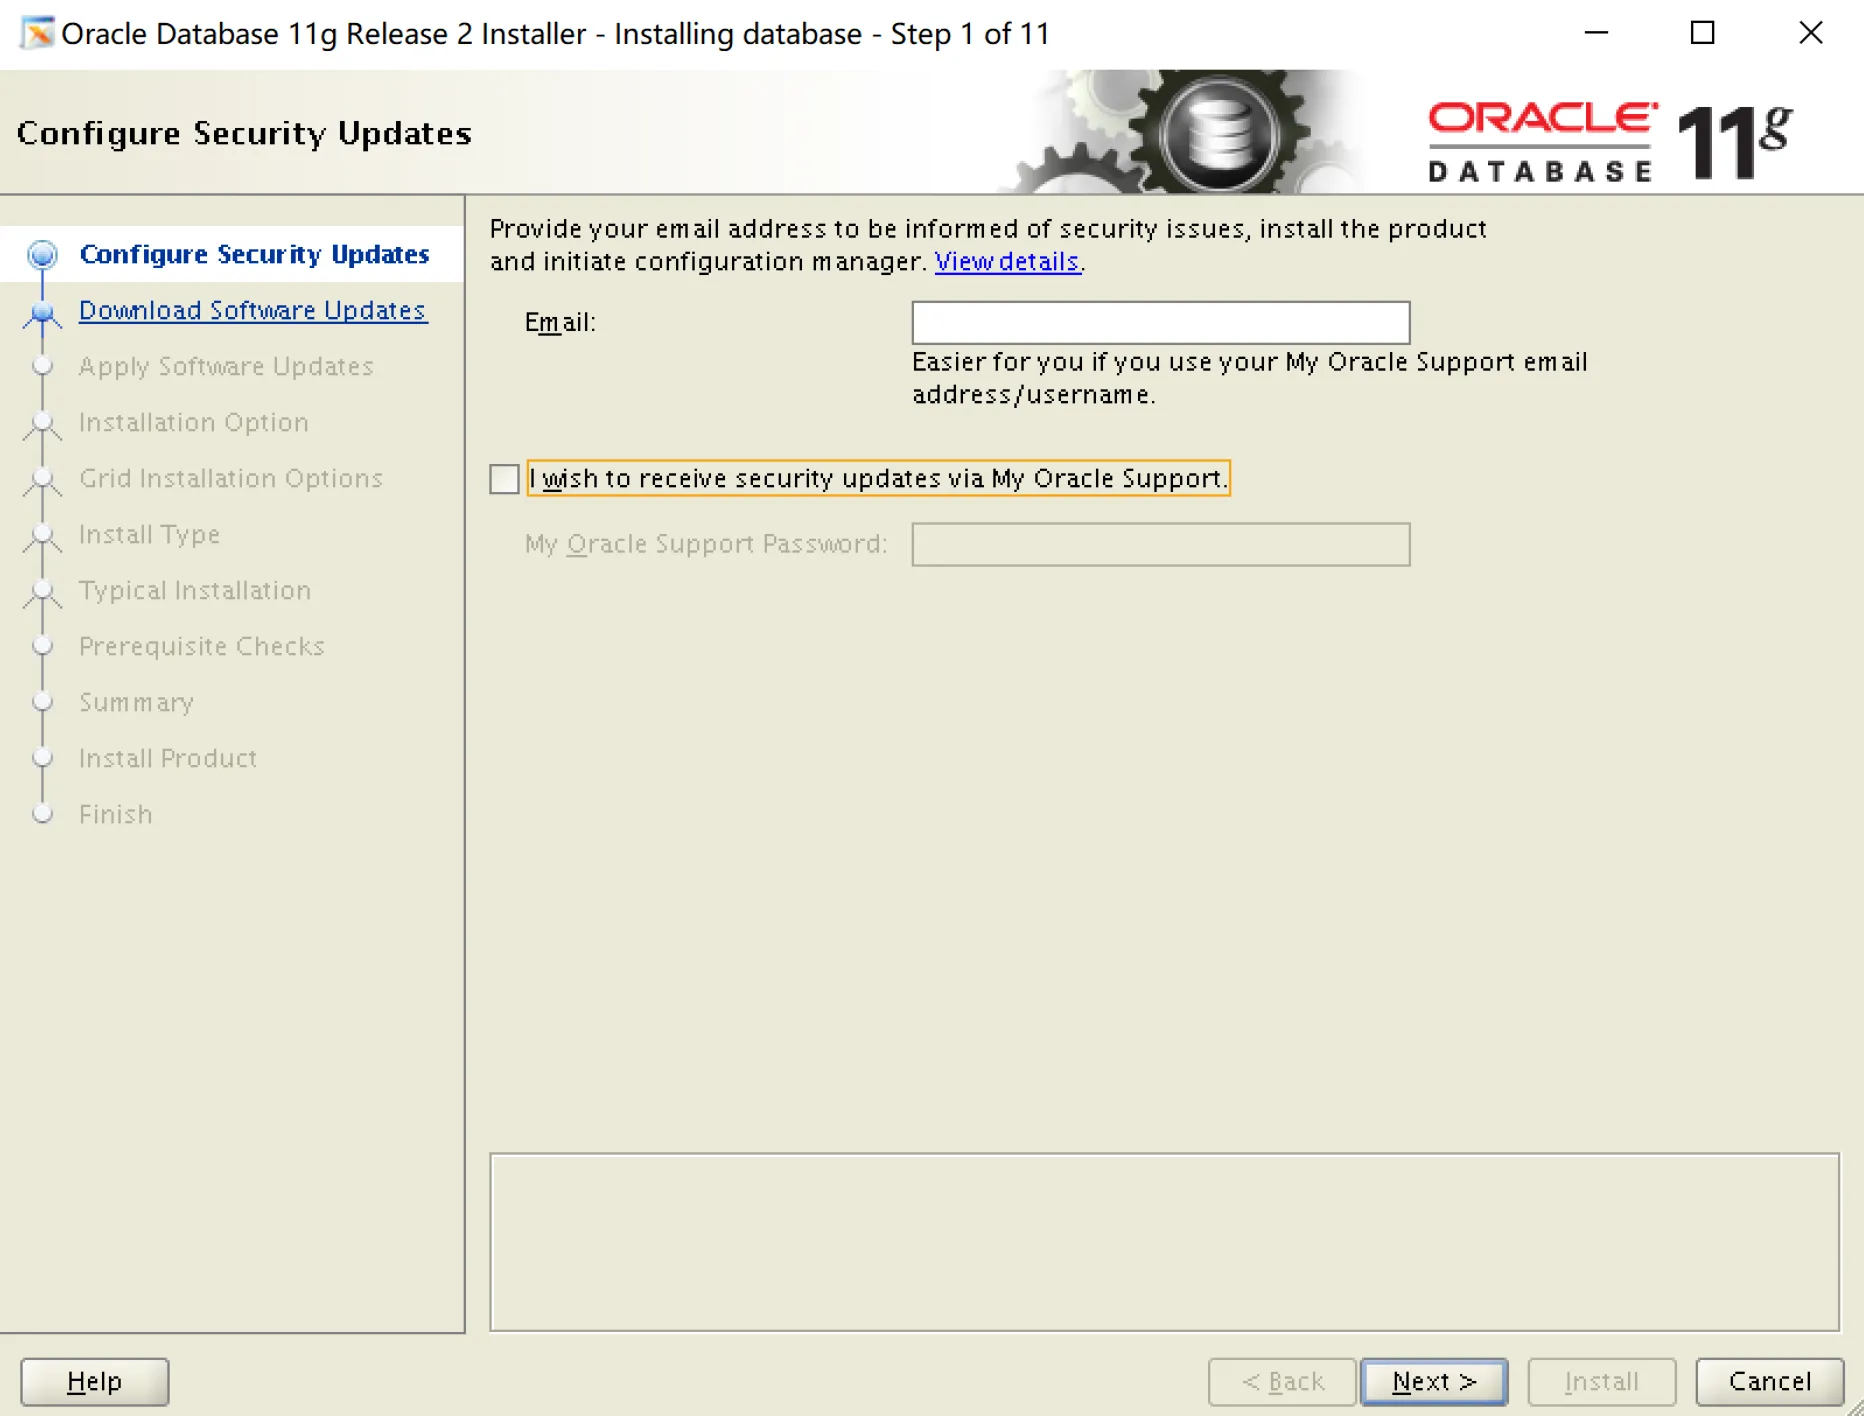Click the Next button
Viewport: 1864px width, 1416px height.
tap(1434, 1381)
